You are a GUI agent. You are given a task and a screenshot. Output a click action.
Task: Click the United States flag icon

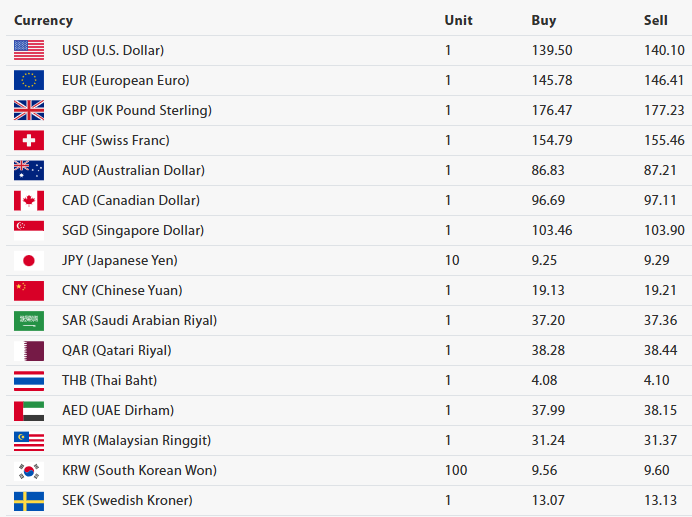(29, 50)
